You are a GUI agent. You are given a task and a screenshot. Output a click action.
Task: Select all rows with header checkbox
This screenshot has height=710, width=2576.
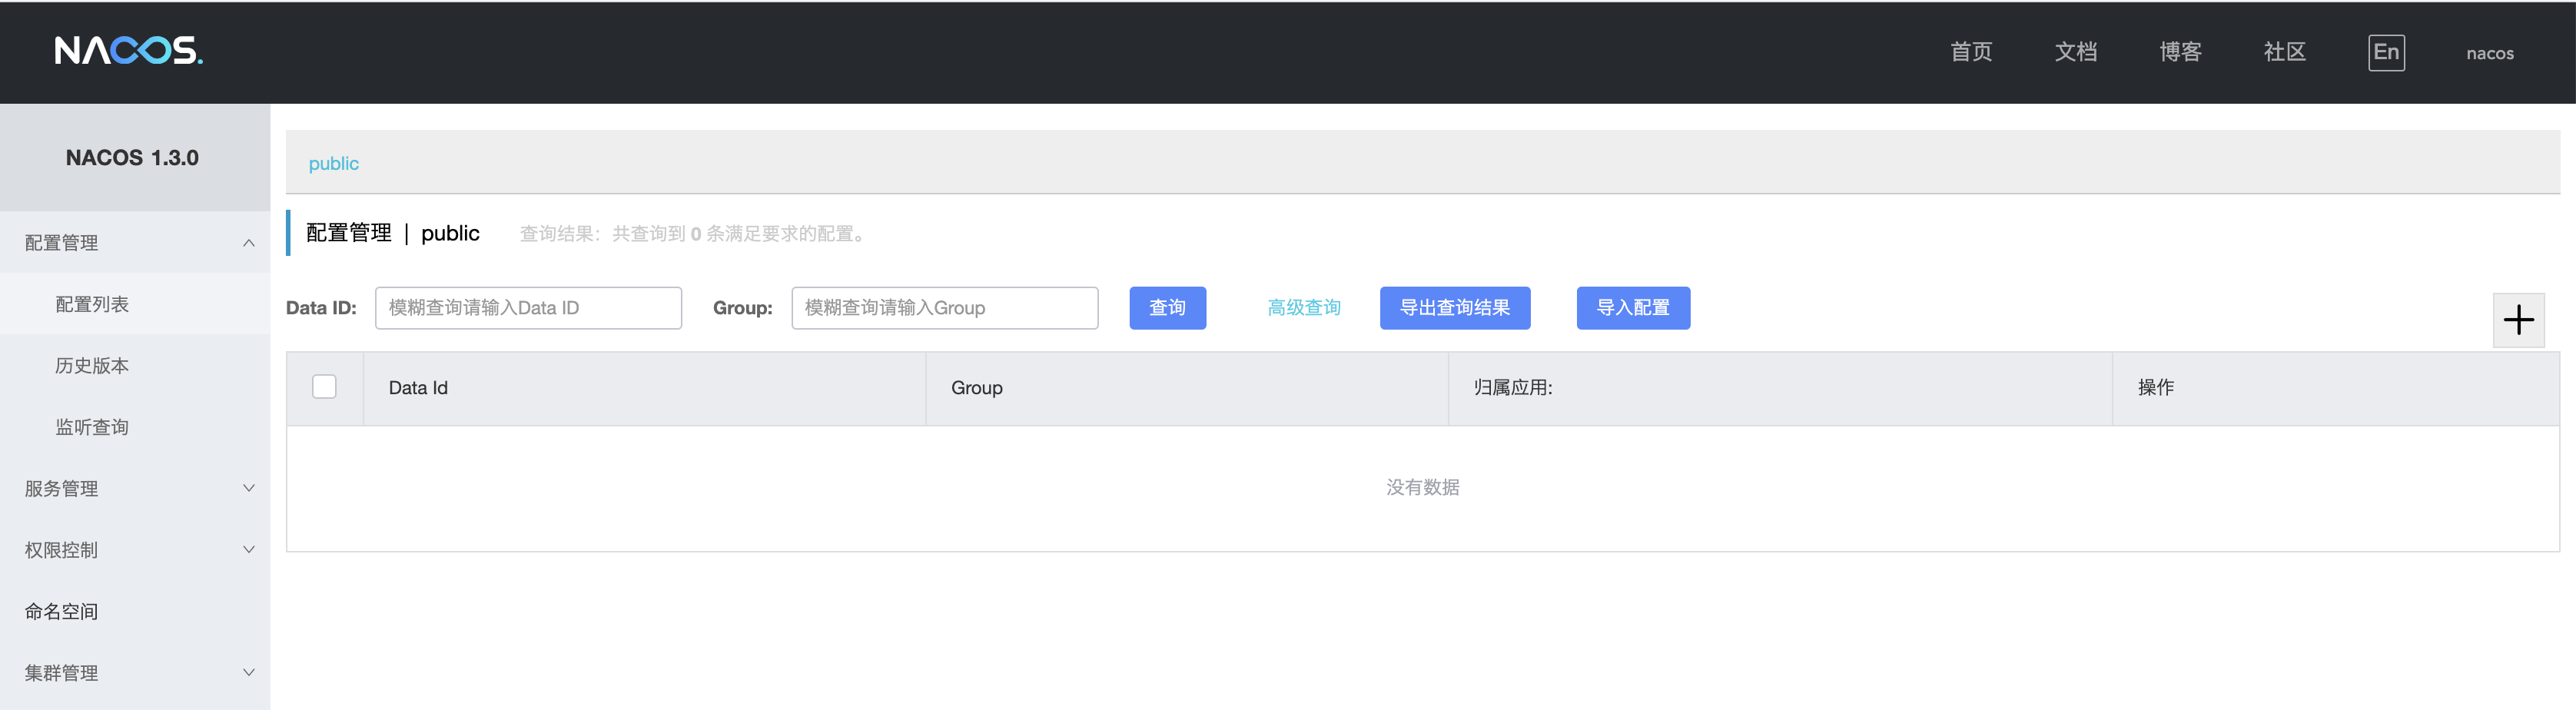[x=324, y=386]
